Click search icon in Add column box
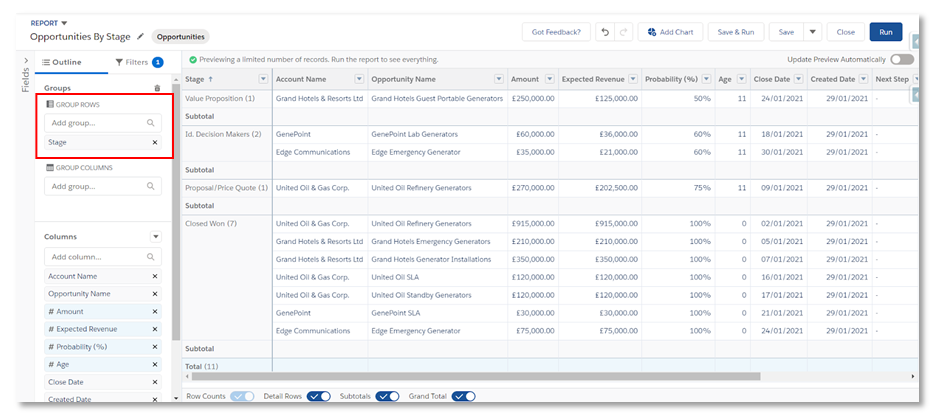The height and width of the screenshot is (420, 940). coord(150,257)
